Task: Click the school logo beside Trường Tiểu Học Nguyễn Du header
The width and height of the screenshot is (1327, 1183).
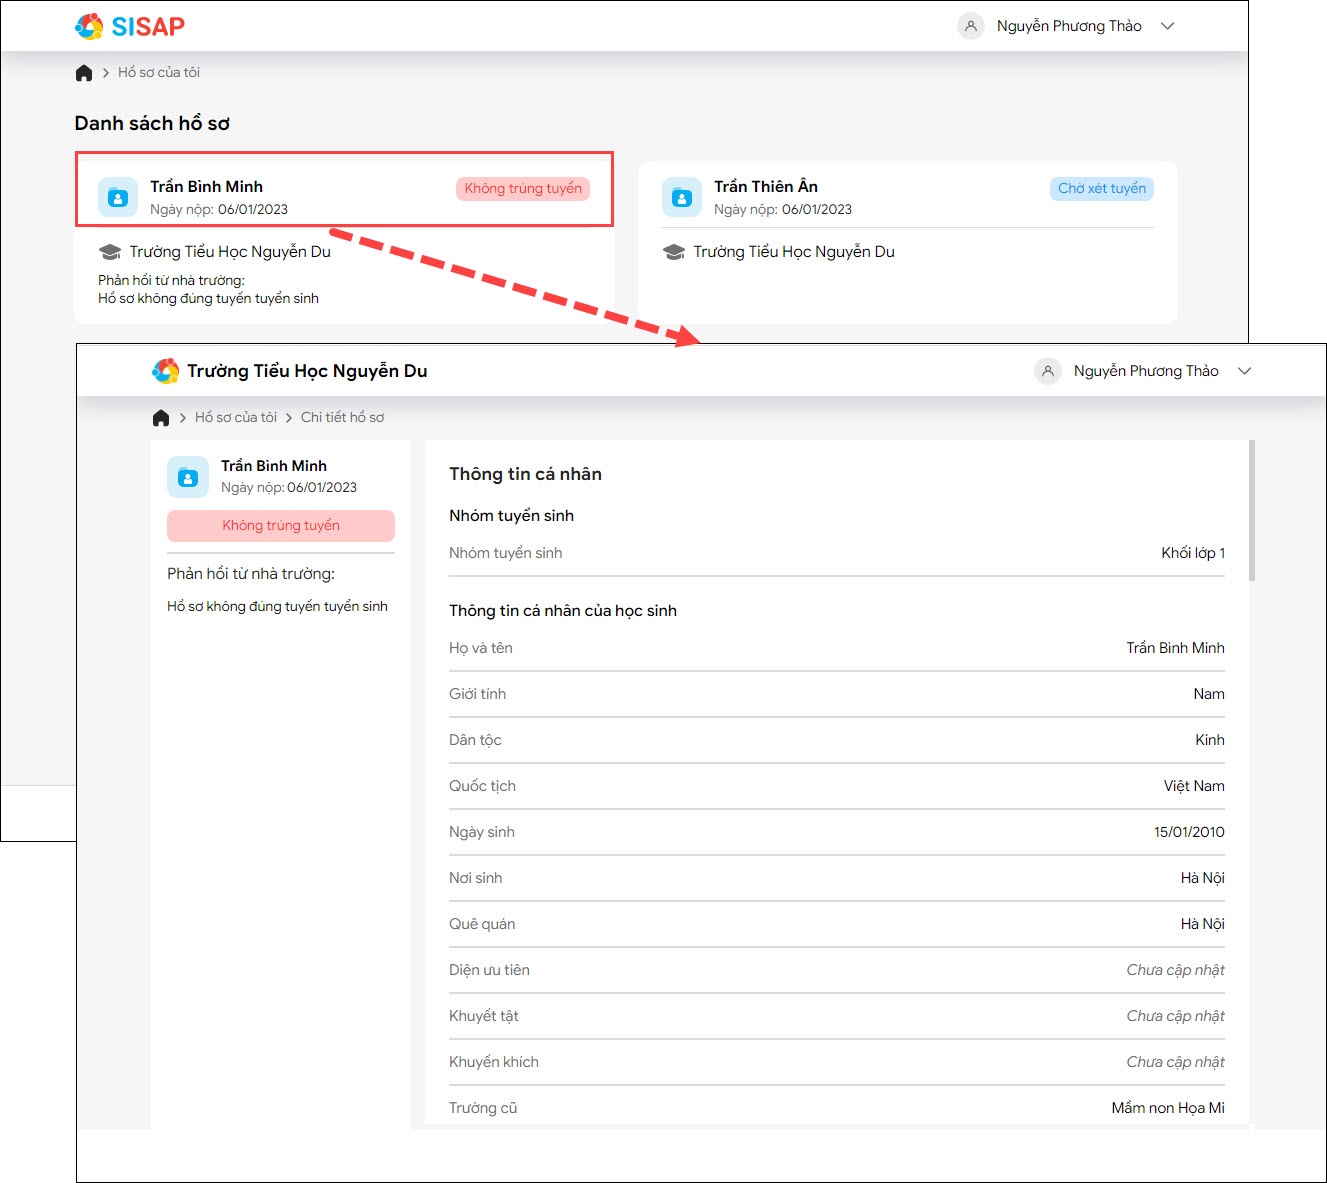Action: coord(166,371)
